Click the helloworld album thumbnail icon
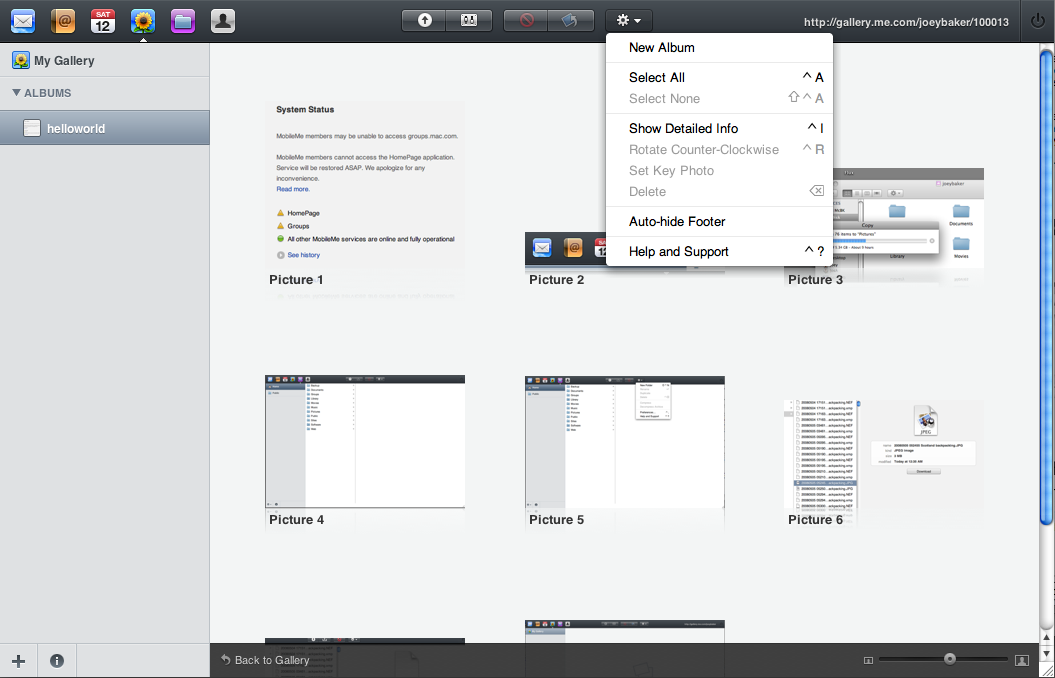 click(x=32, y=128)
